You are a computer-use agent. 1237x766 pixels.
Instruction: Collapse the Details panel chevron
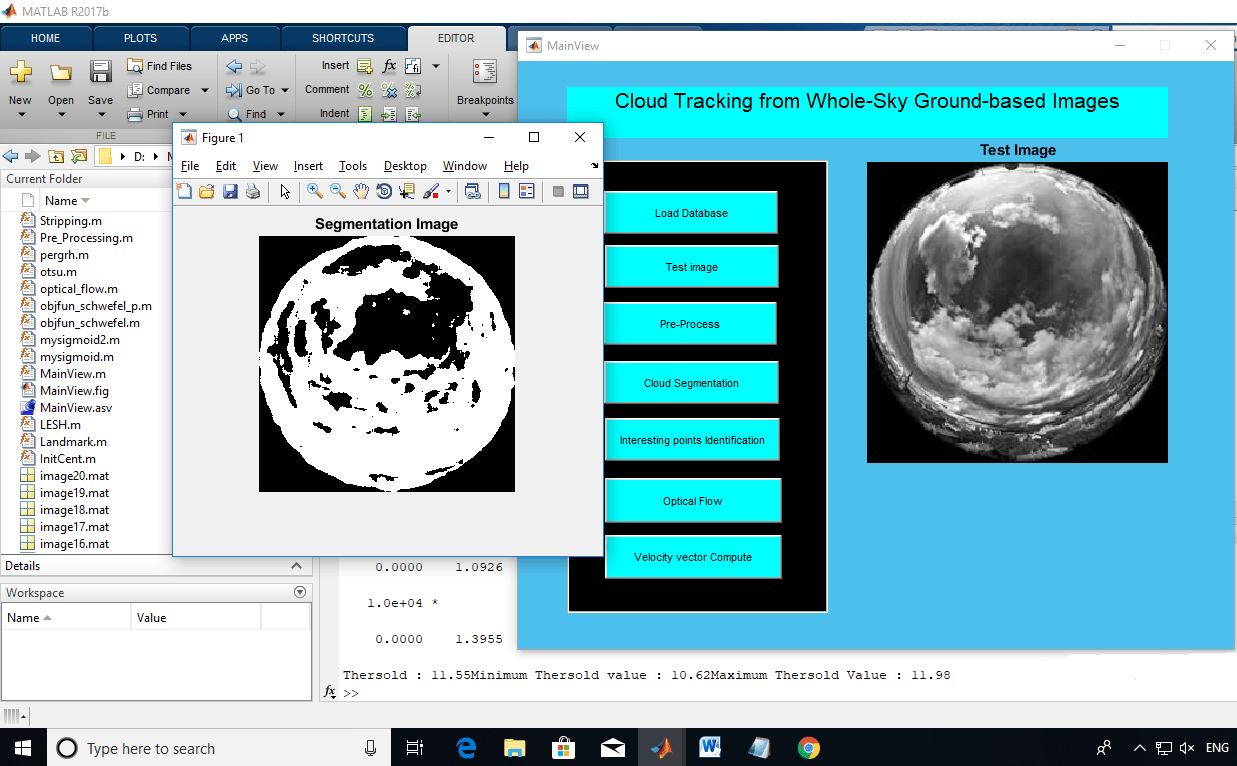point(296,565)
